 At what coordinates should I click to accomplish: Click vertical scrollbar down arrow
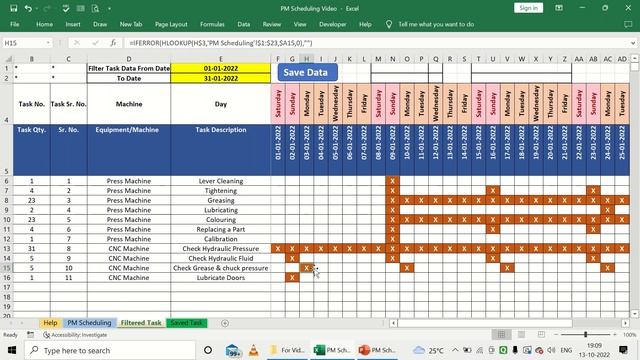tap(635, 313)
